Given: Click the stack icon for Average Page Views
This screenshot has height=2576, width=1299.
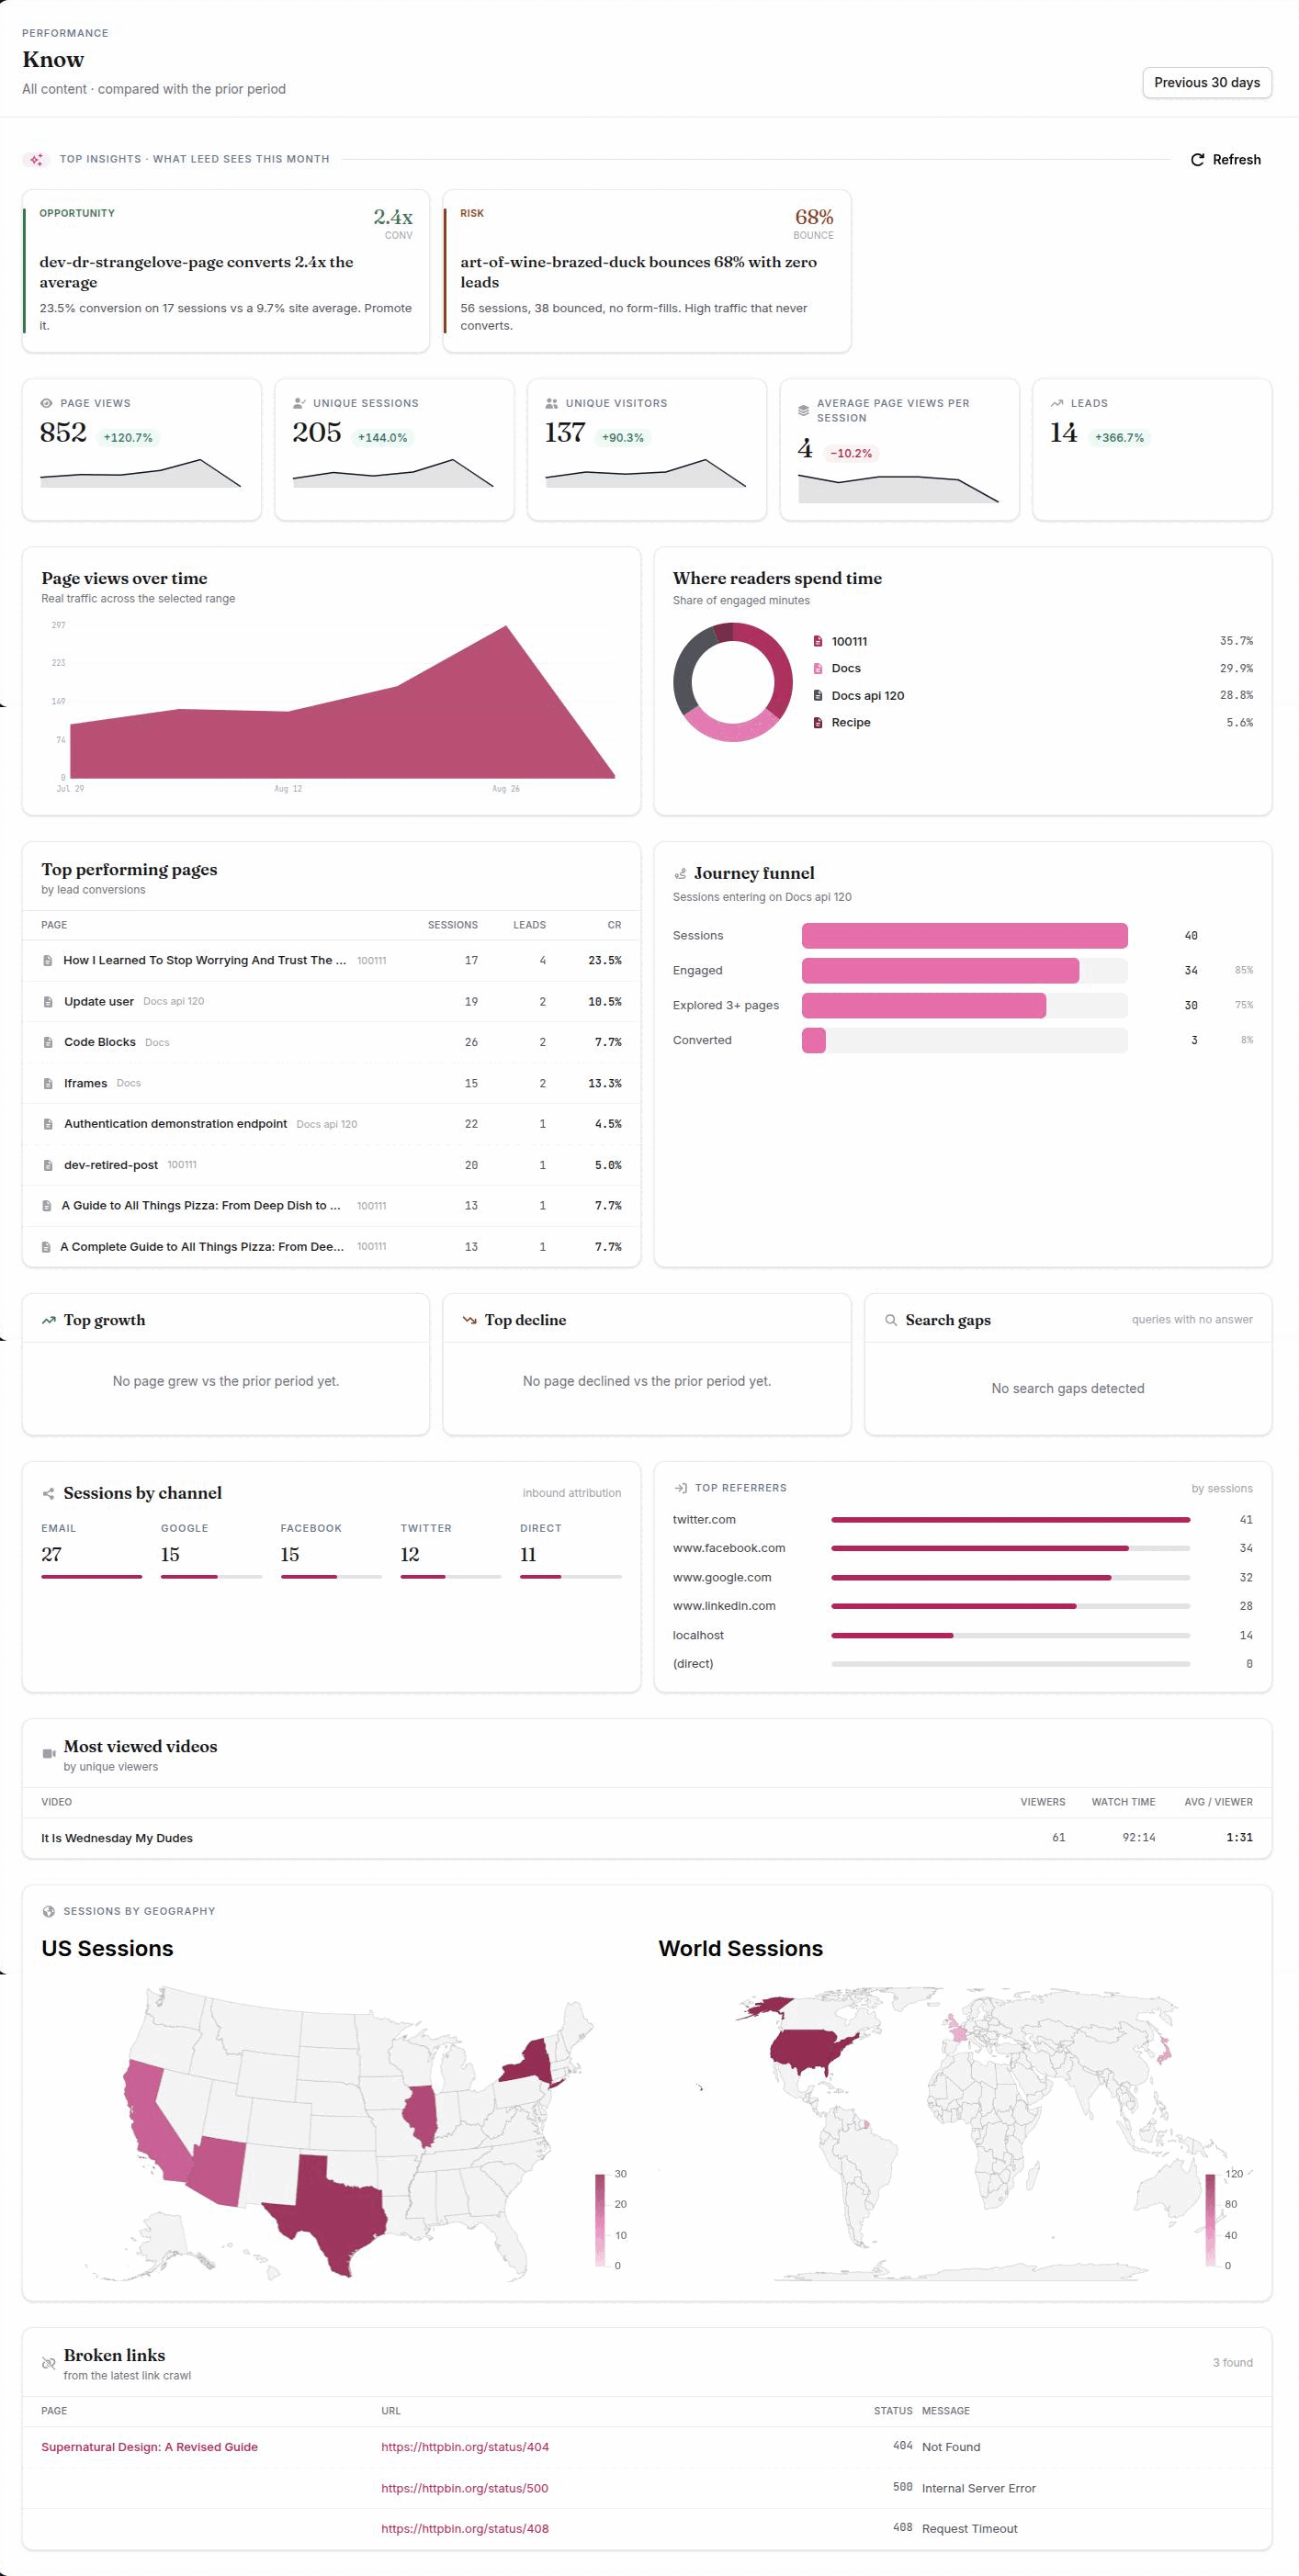Looking at the screenshot, I should coord(803,410).
